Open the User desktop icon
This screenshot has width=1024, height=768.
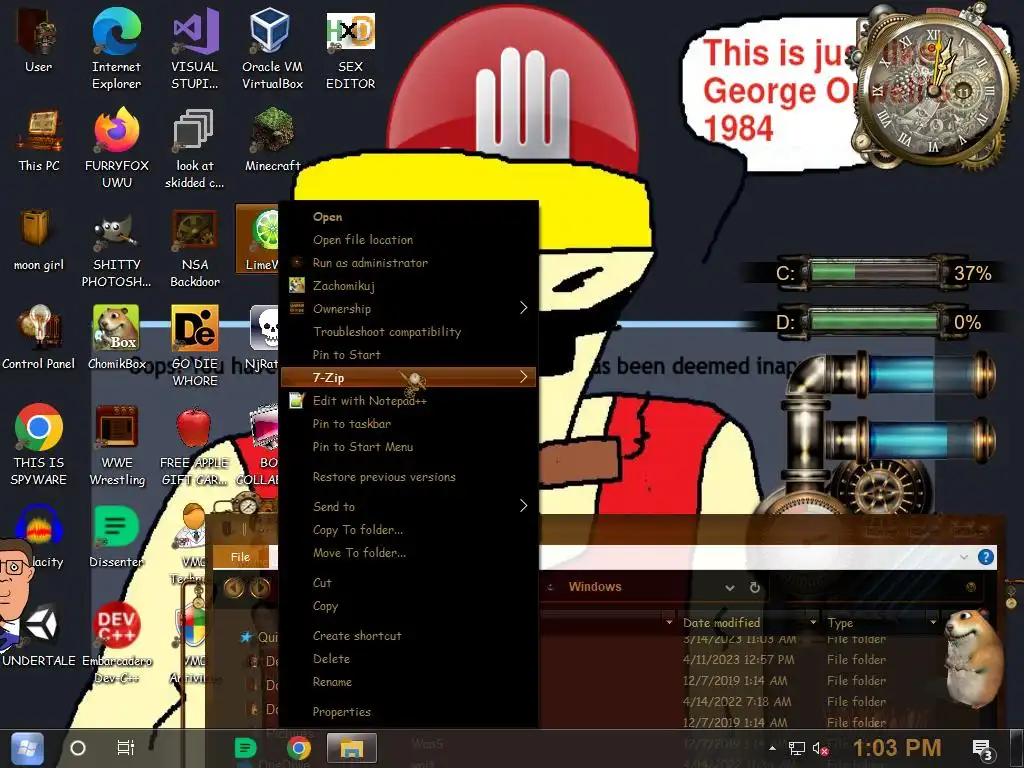[x=39, y=40]
